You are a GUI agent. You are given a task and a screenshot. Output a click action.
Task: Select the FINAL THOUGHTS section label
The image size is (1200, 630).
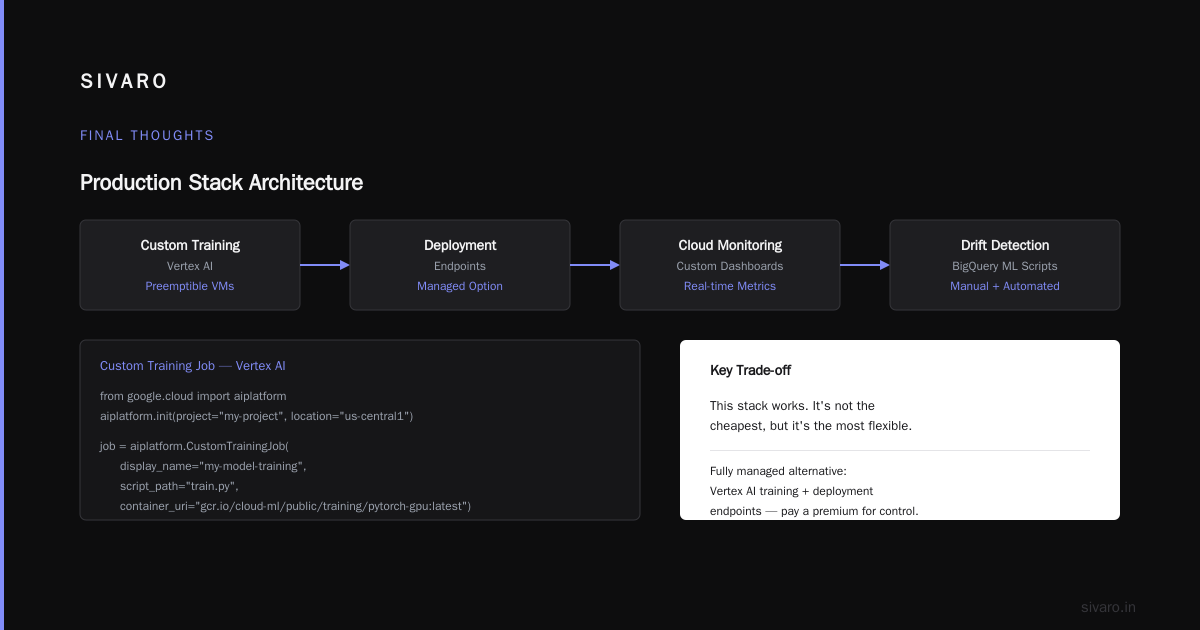pyautogui.click(x=147, y=135)
